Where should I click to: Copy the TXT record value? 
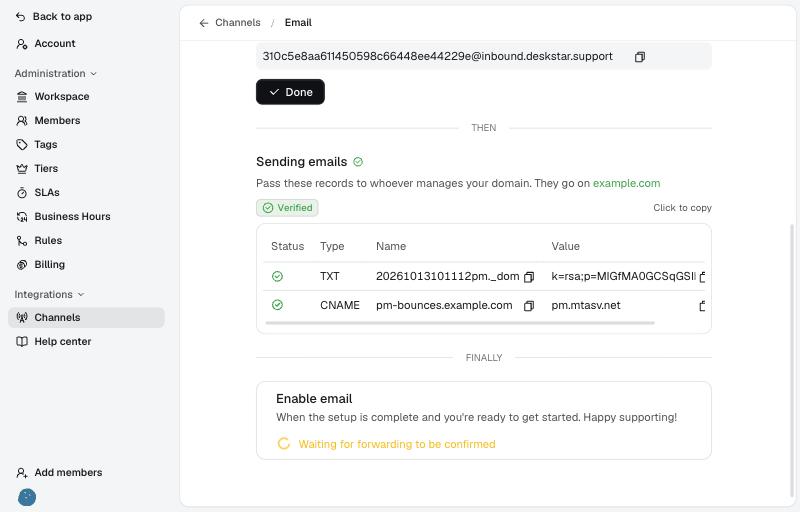[702, 277]
